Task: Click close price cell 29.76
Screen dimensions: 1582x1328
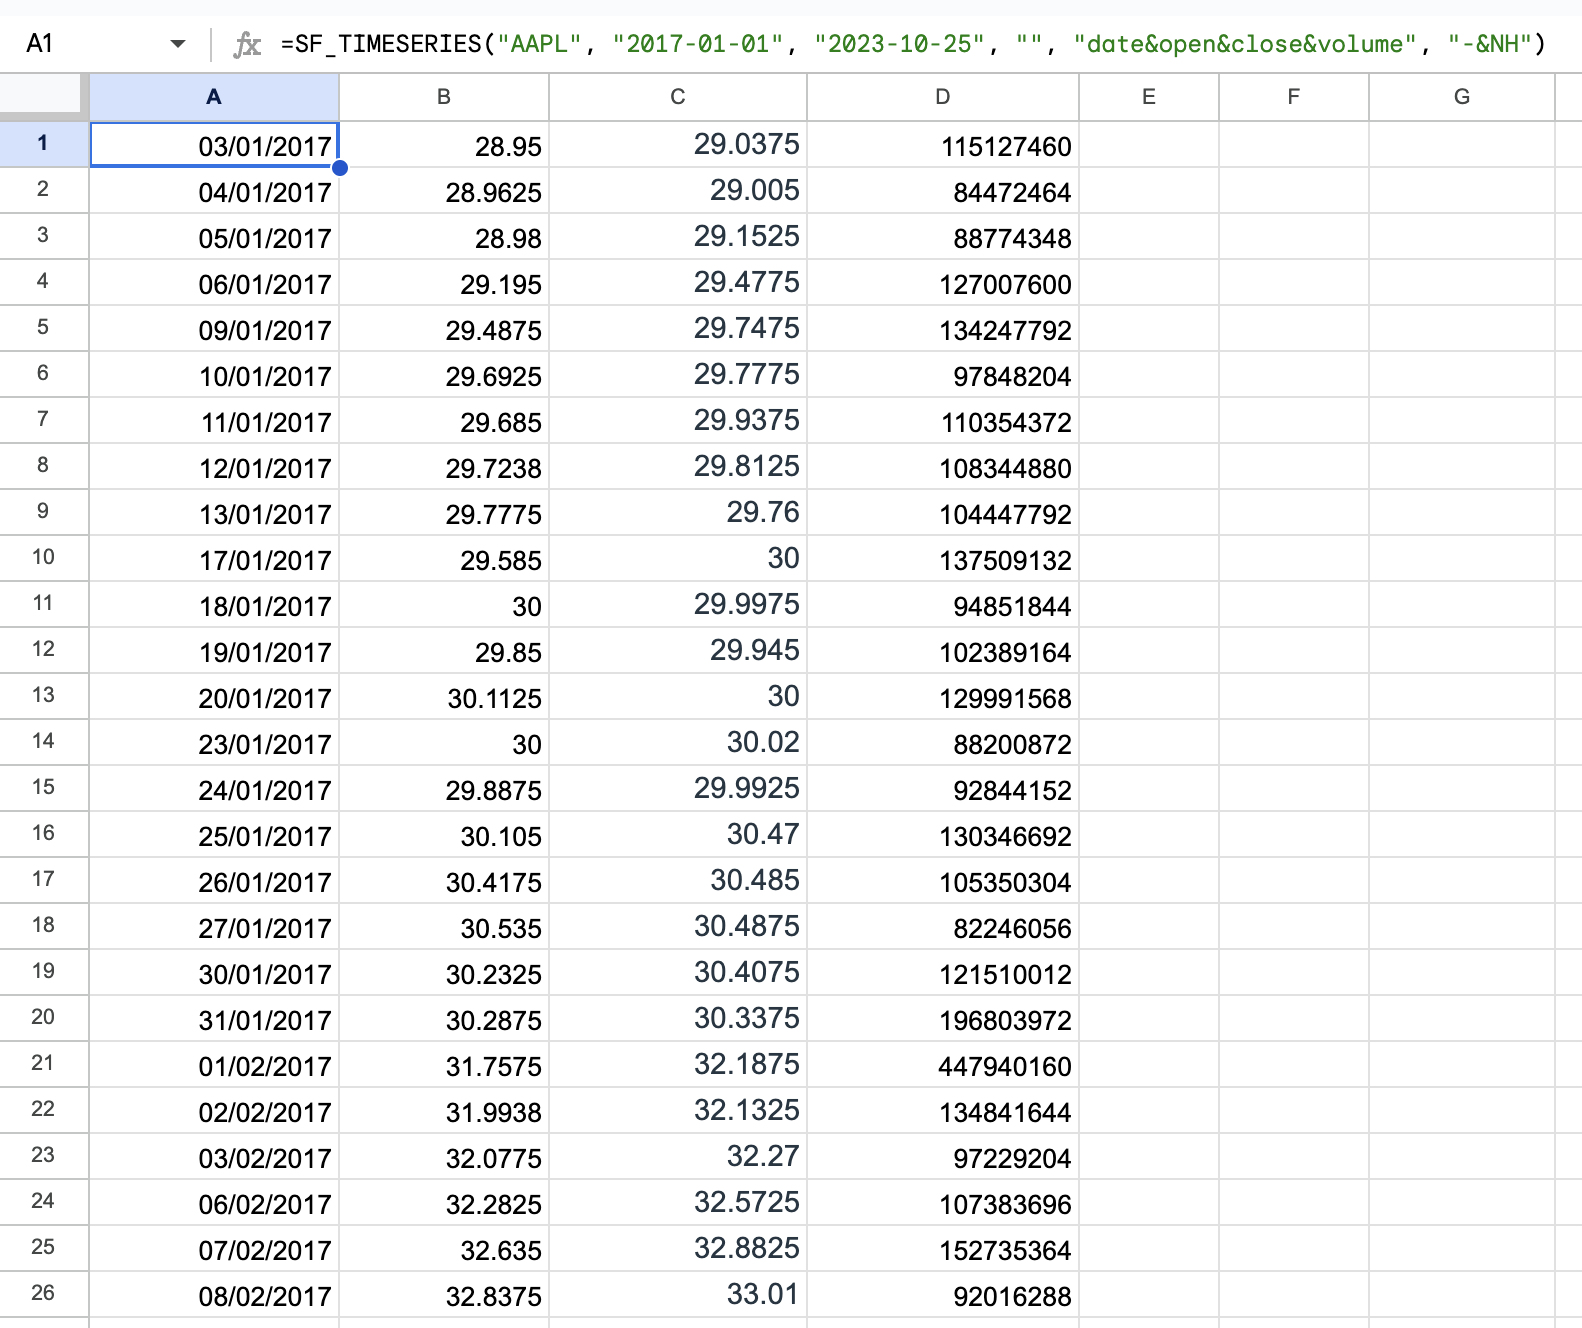Action: pos(678,513)
